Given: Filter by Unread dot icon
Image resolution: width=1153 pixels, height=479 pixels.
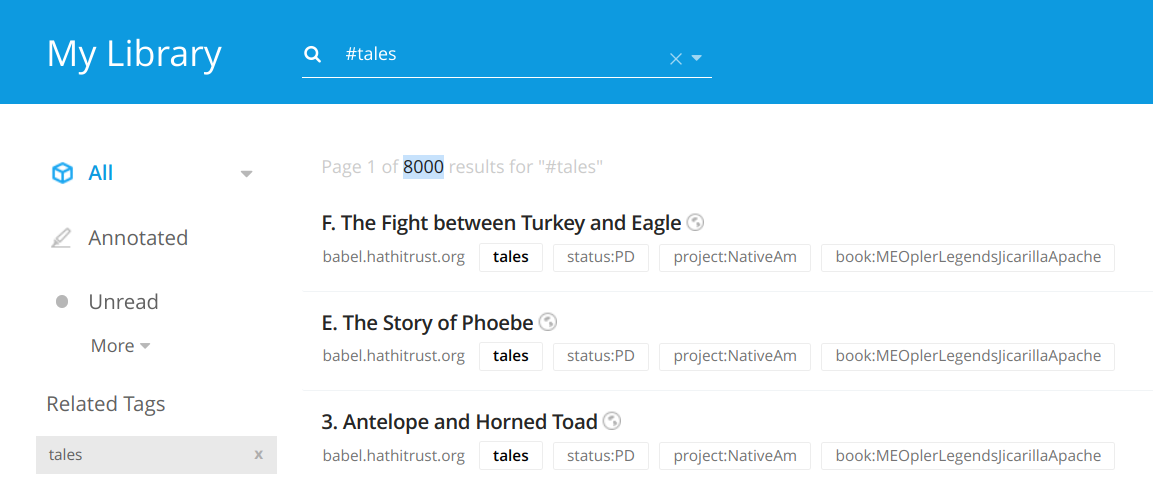Looking at the screenshot, I should pyautogui.click(x=62, y=302).
